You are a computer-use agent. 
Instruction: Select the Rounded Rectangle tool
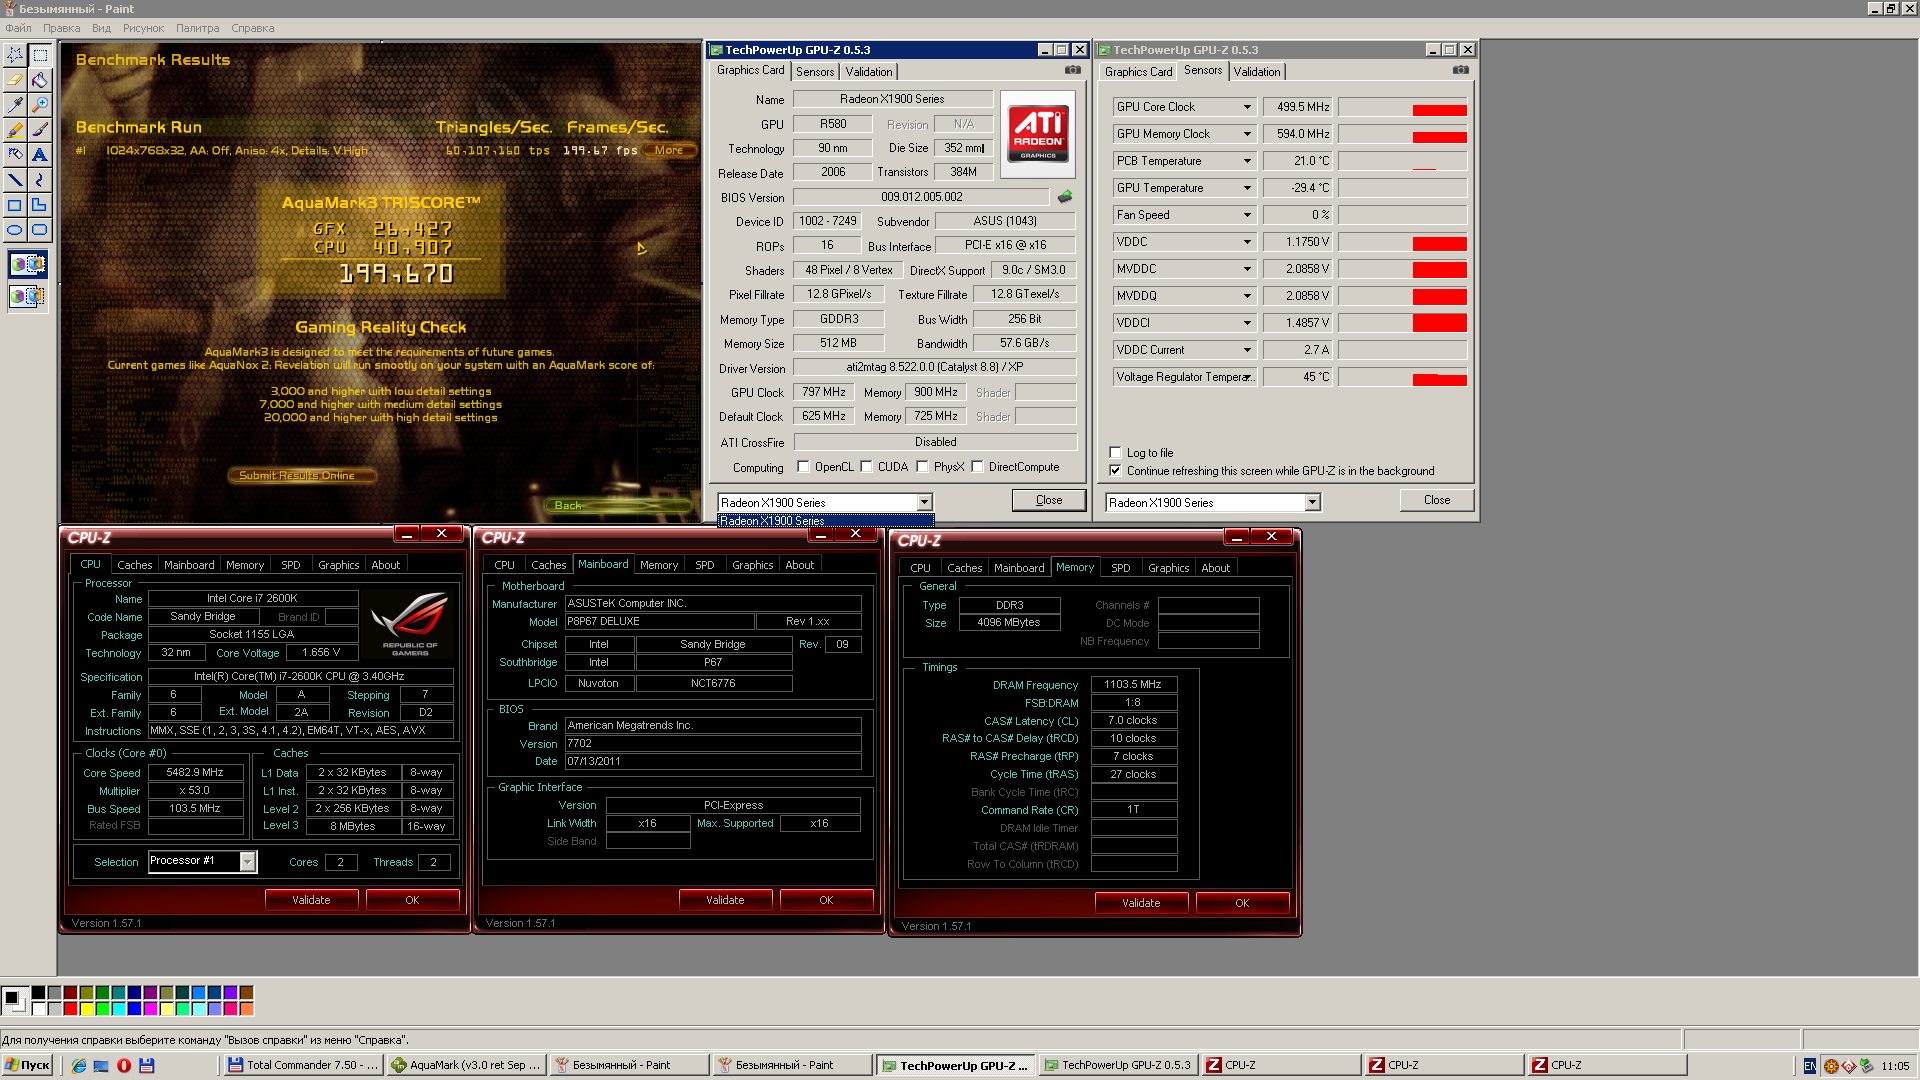[x=40, y=229]
